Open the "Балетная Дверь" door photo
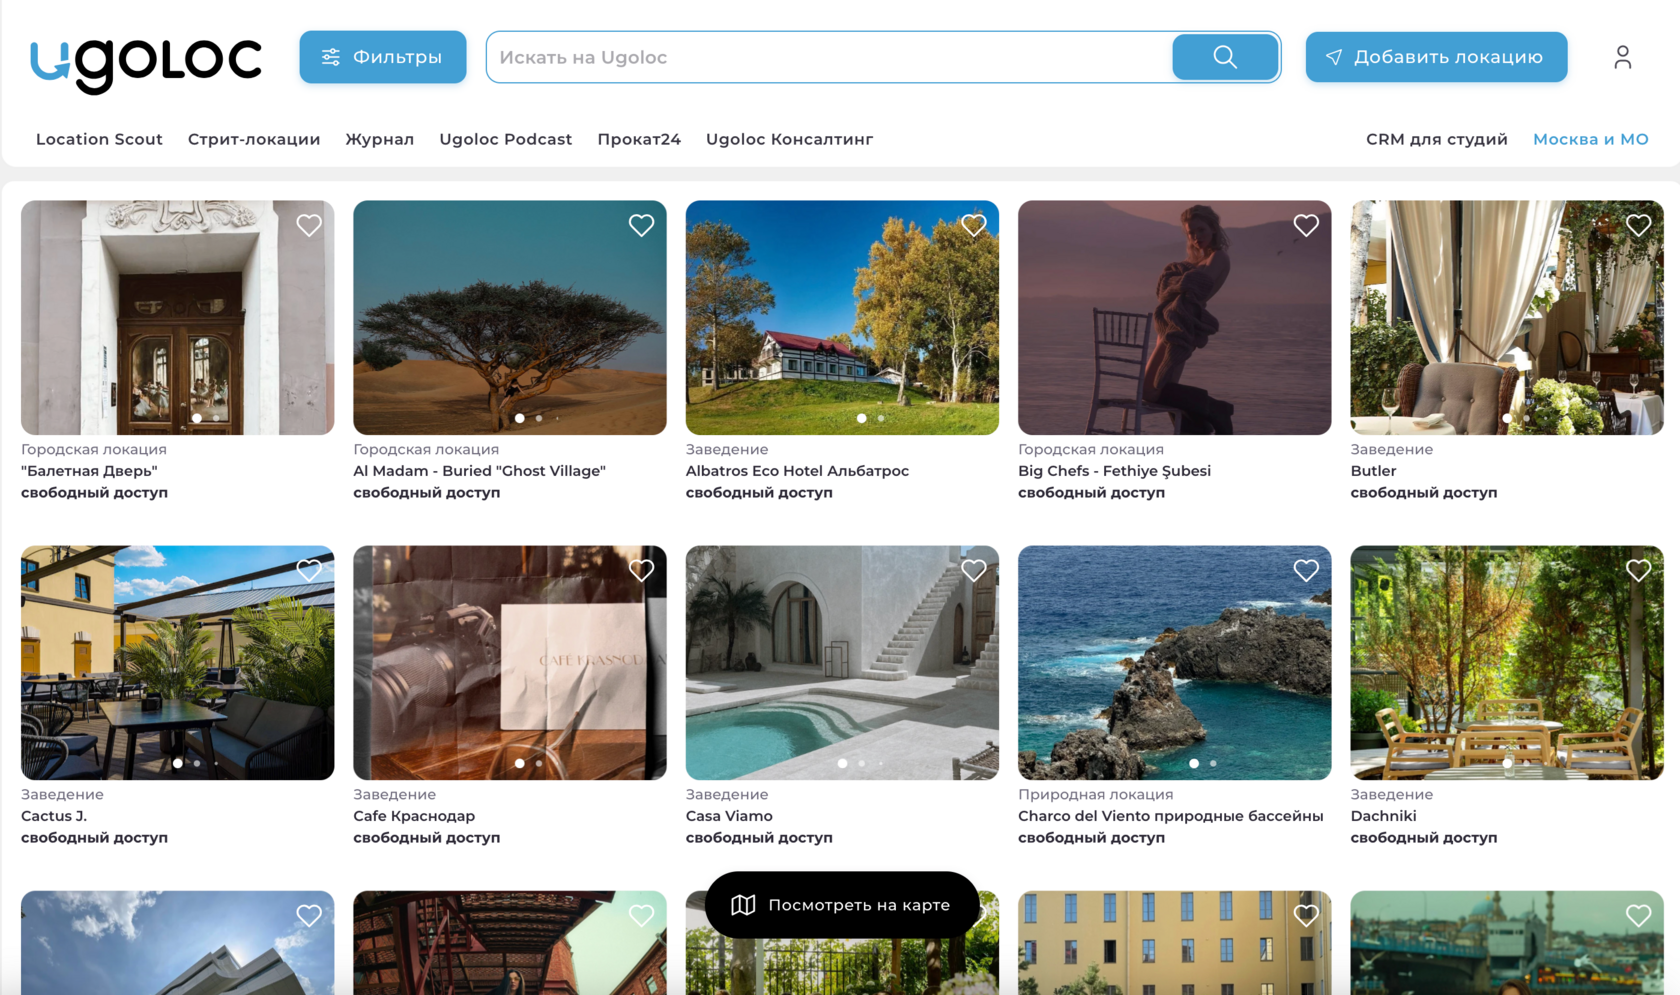Viewport: 1680px width, 995px height. point(178,318)
